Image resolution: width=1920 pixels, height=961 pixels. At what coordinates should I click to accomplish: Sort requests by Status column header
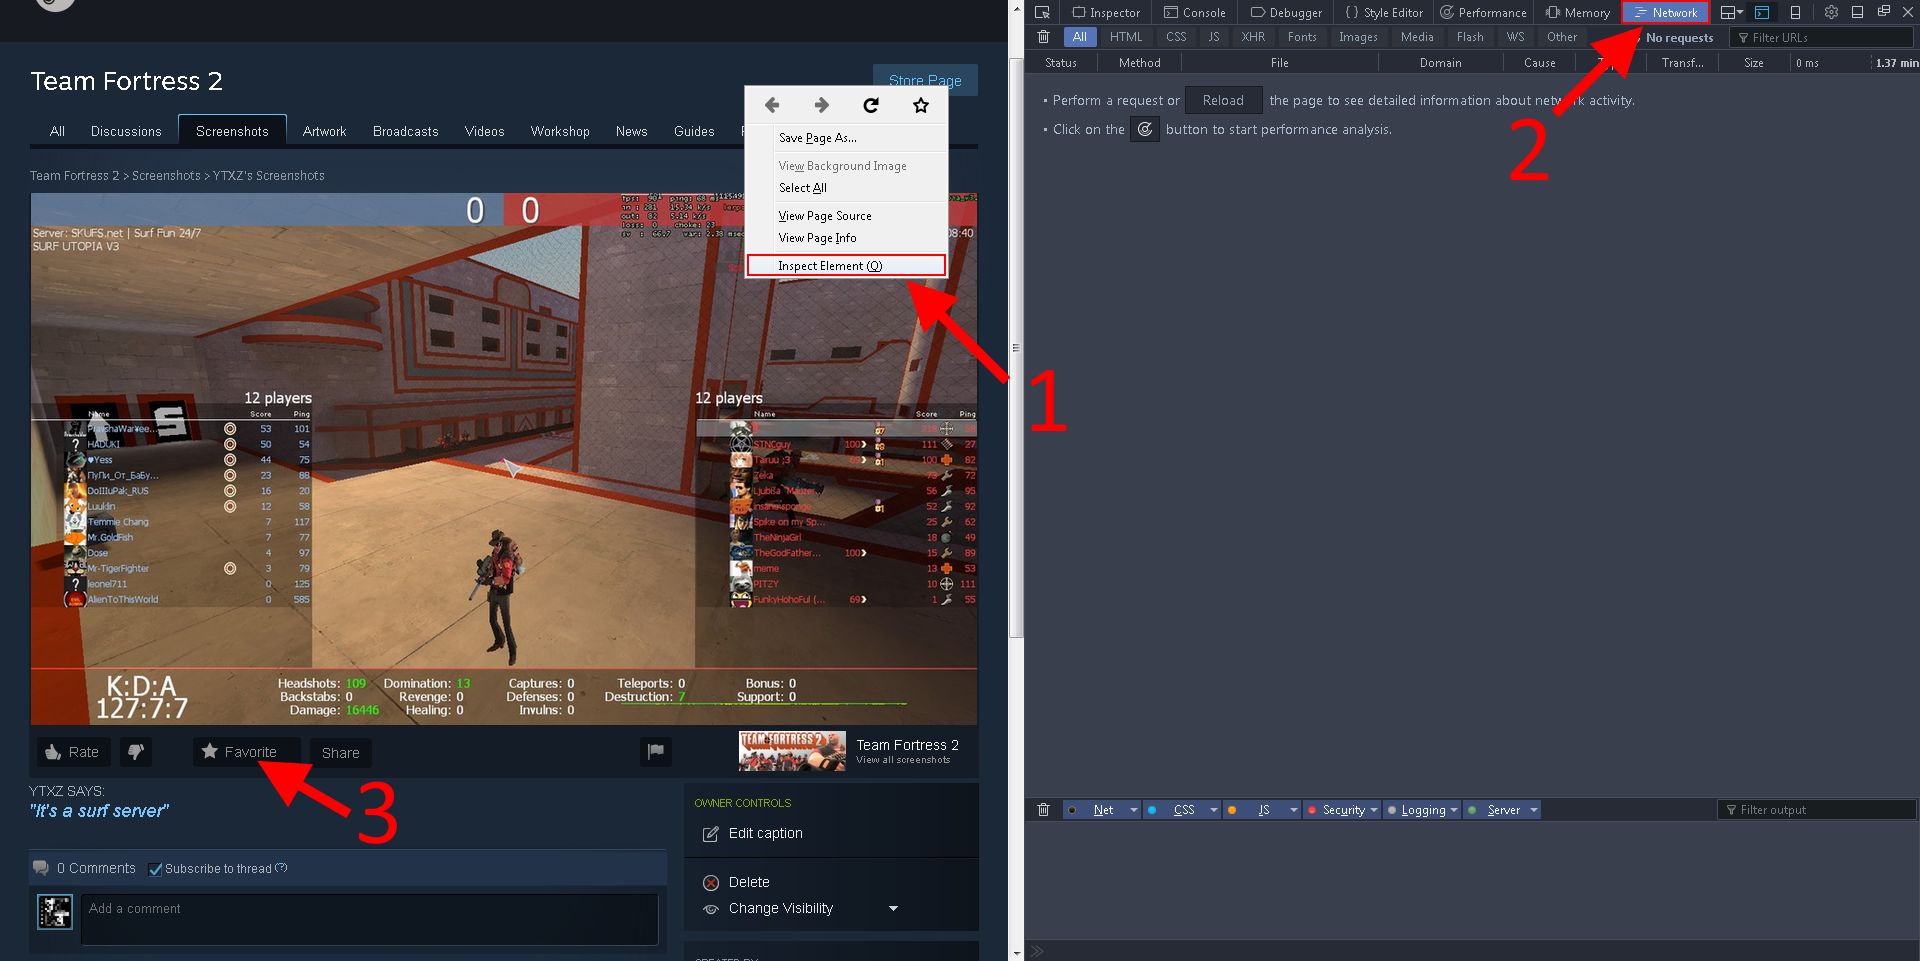coord(1061,63)
